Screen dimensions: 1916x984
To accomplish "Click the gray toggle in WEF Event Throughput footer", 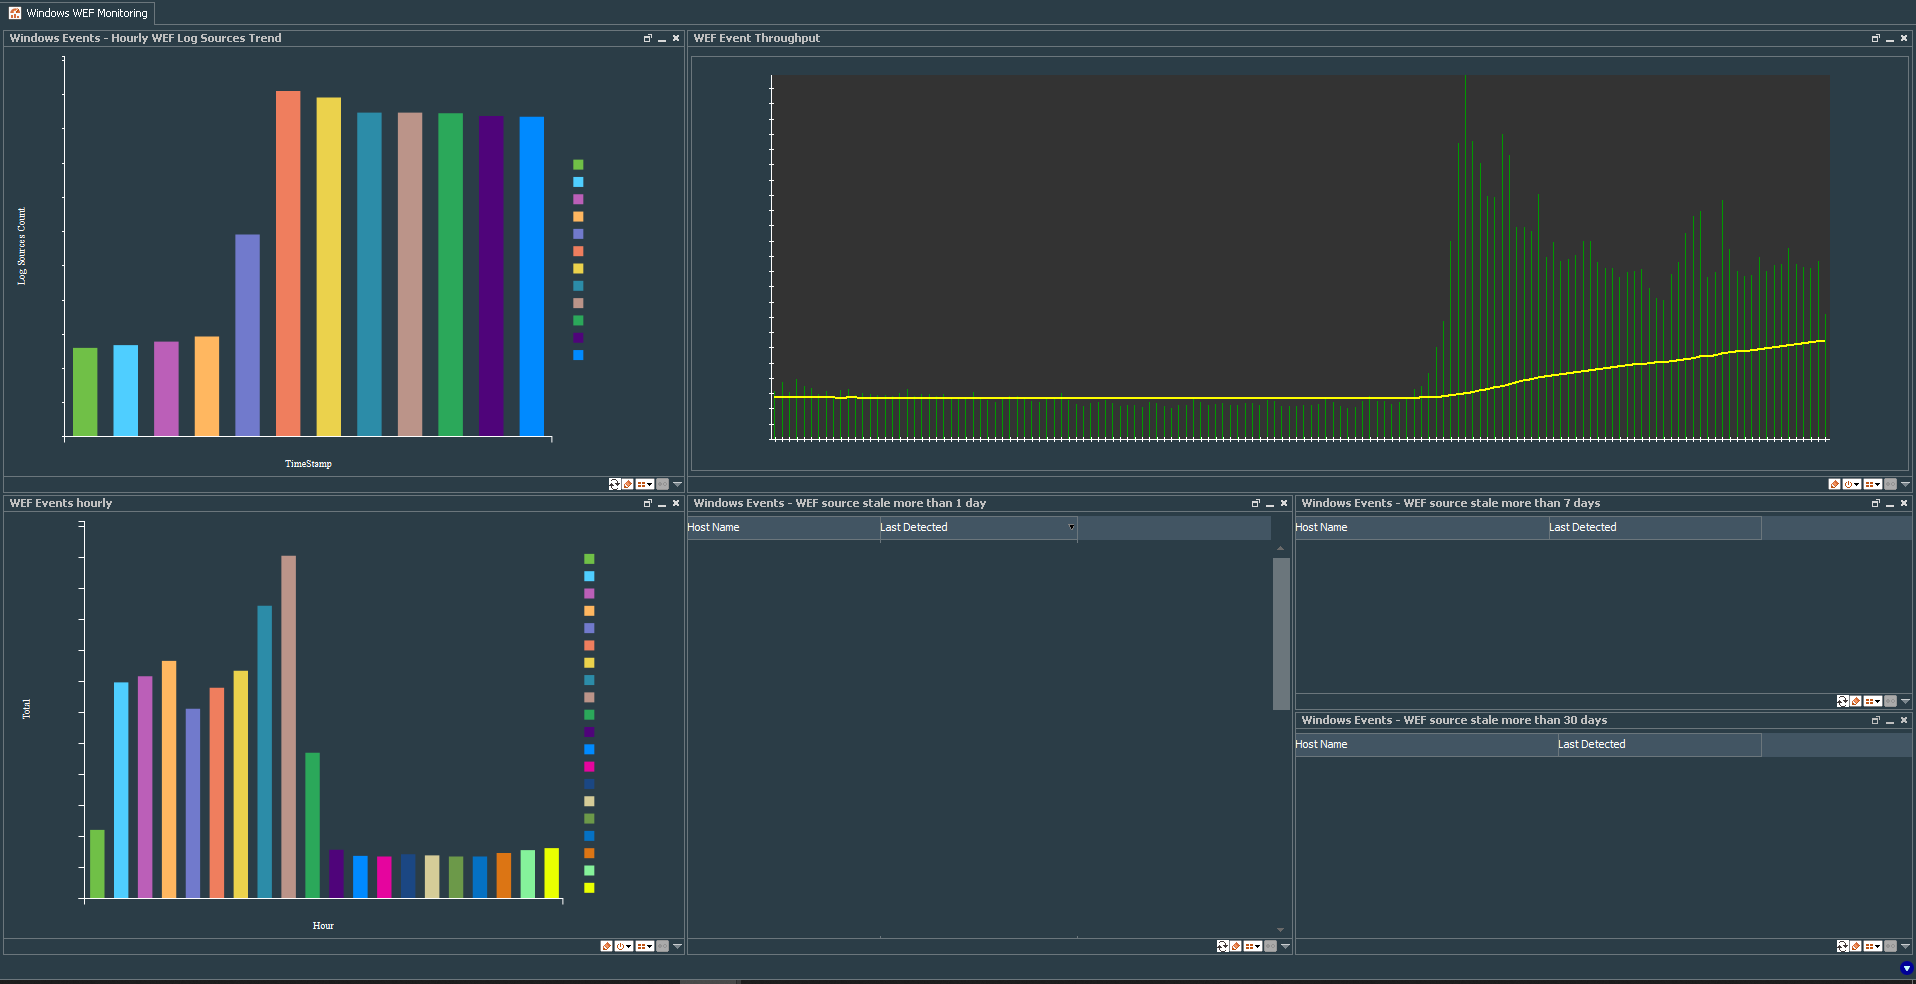I will click(x=1890, y=484).
